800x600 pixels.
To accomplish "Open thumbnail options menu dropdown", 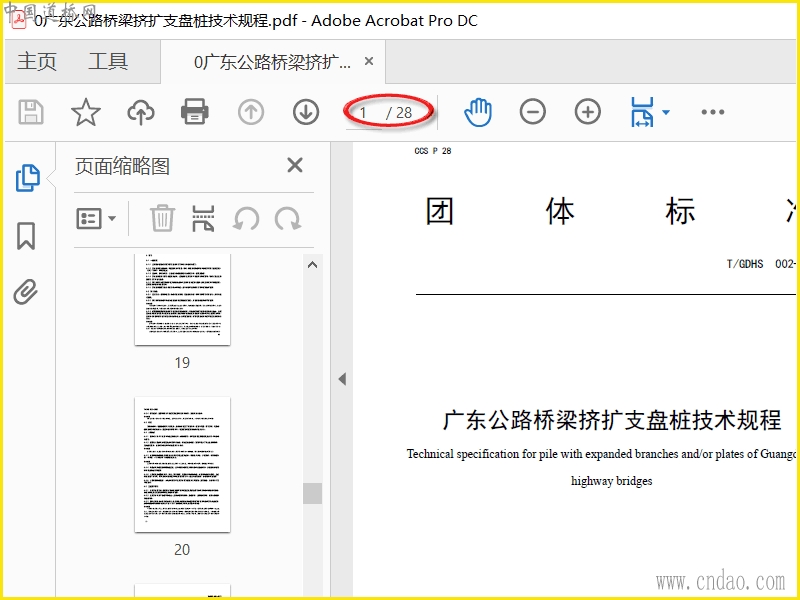I will 96,219.
